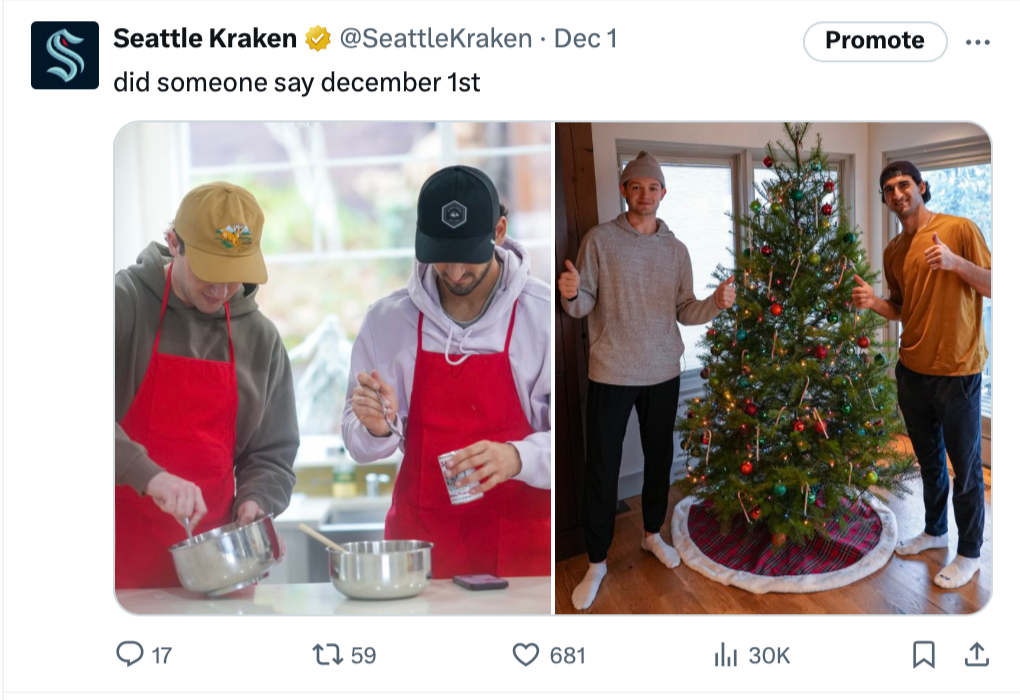The height and width of the screenshot is (700, 1020).
Task: Click the gold verified badge
Action: point(318,39)
